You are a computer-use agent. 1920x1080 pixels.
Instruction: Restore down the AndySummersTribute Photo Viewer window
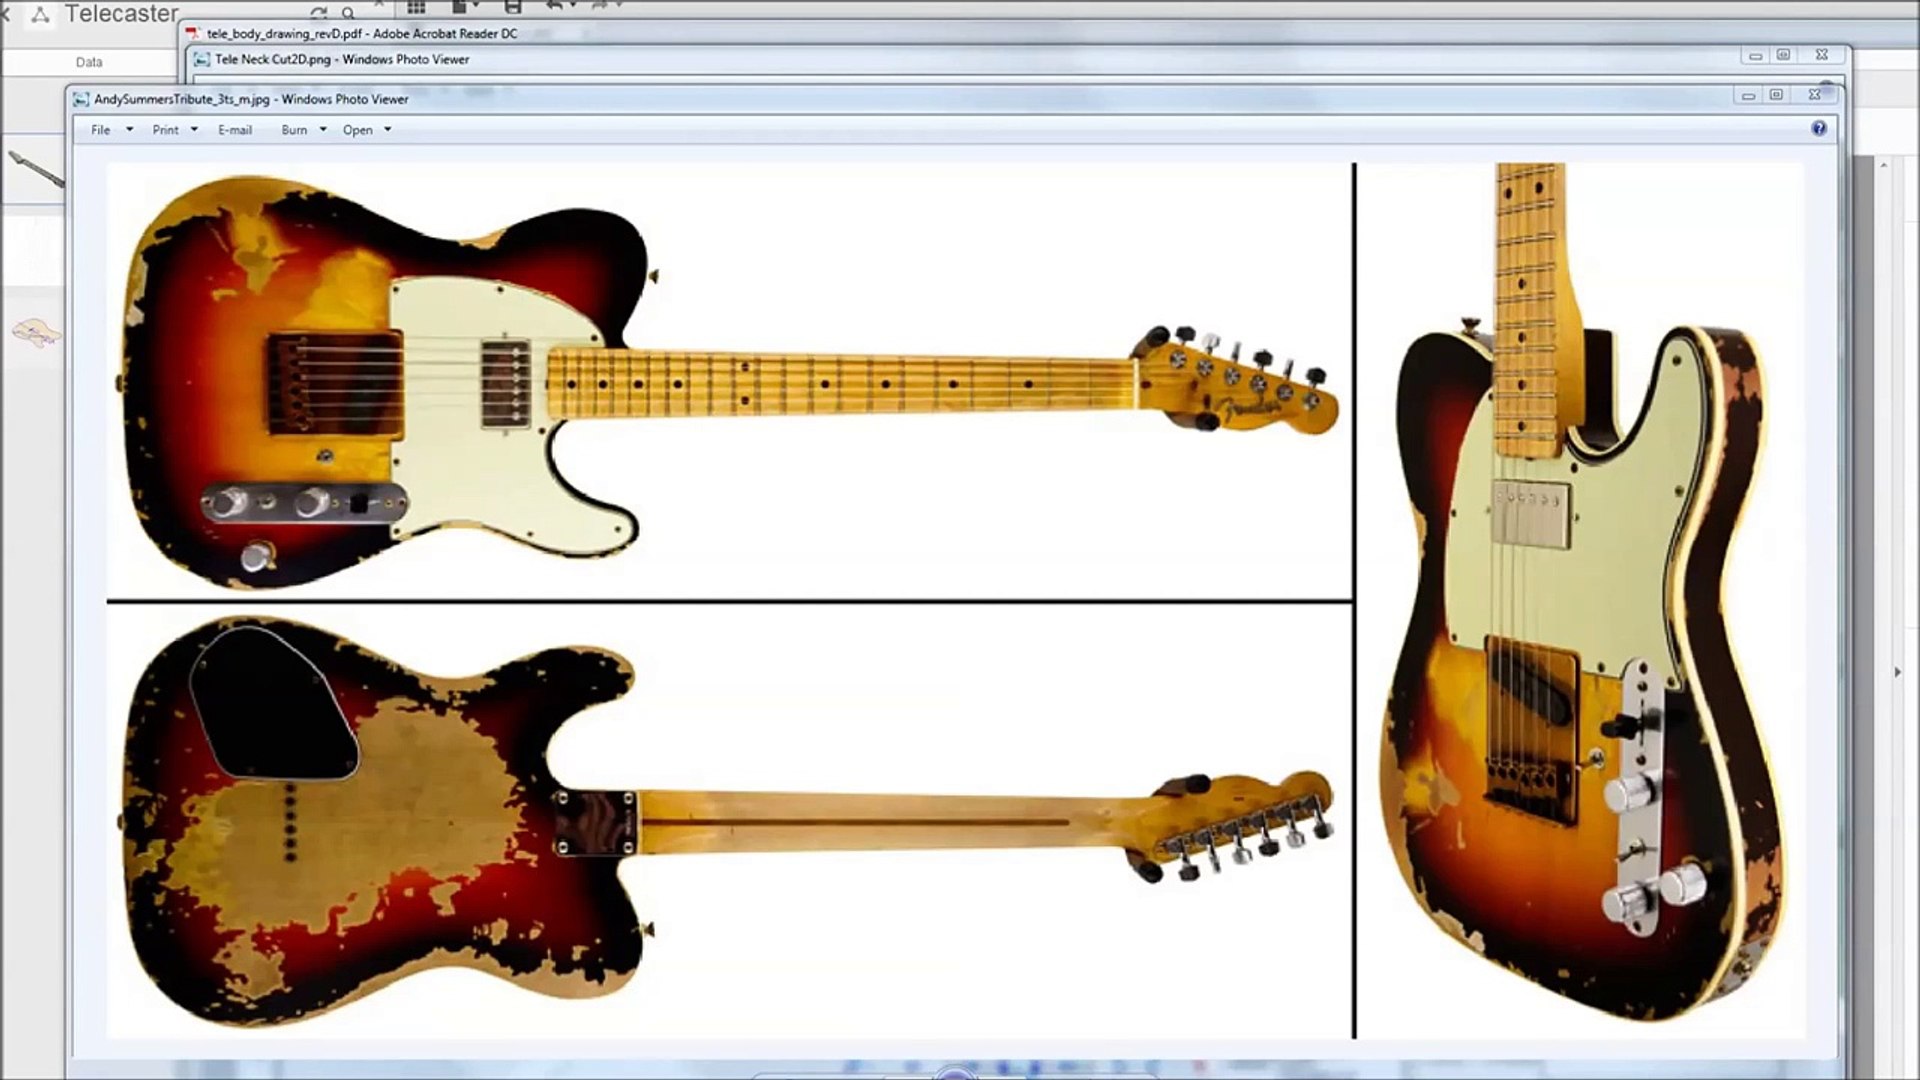[x=1776, y=95]
